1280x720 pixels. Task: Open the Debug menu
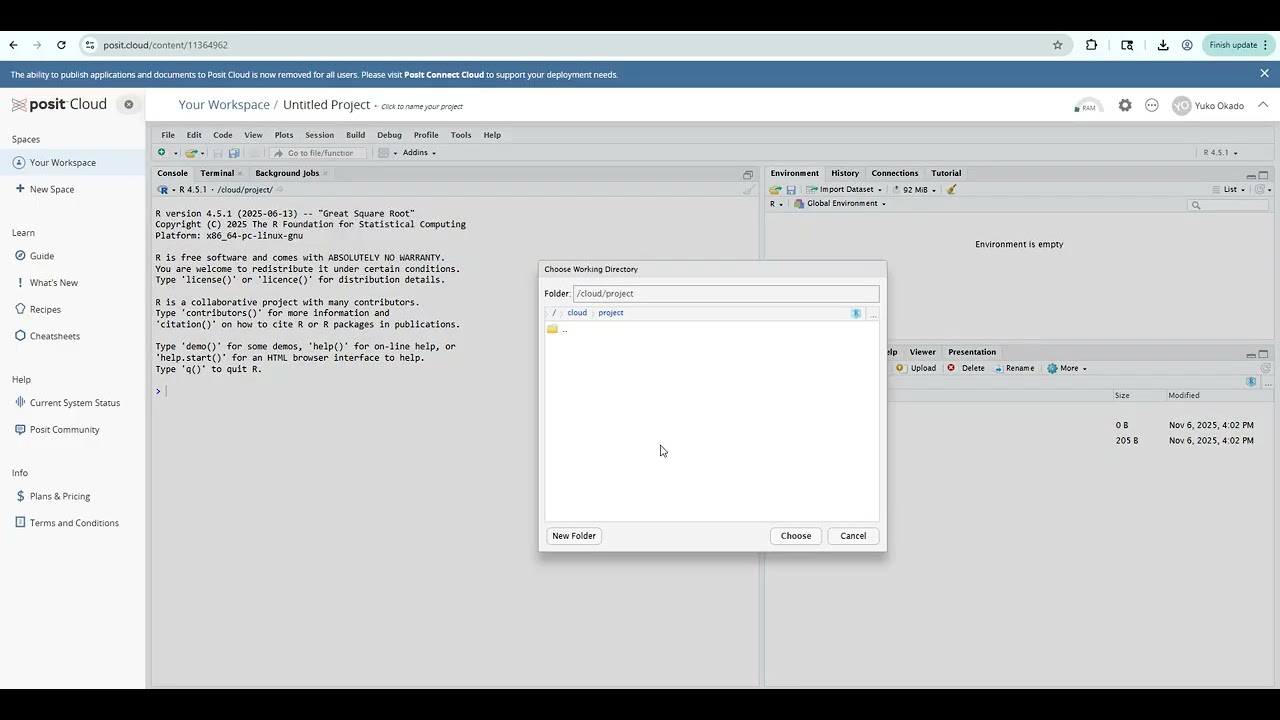coord(389,135)
